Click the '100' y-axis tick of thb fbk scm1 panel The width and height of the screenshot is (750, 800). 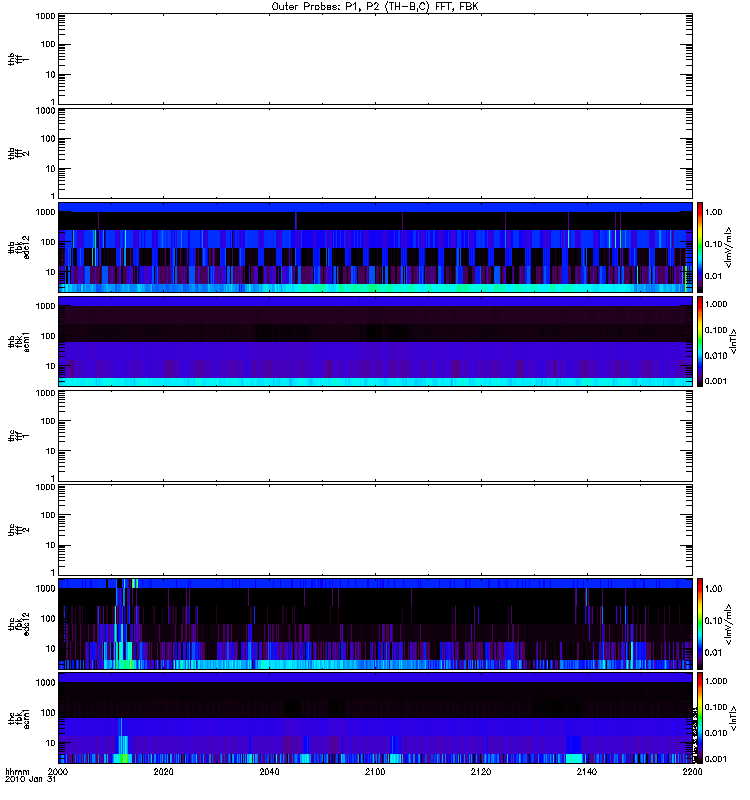pos(48,336)
